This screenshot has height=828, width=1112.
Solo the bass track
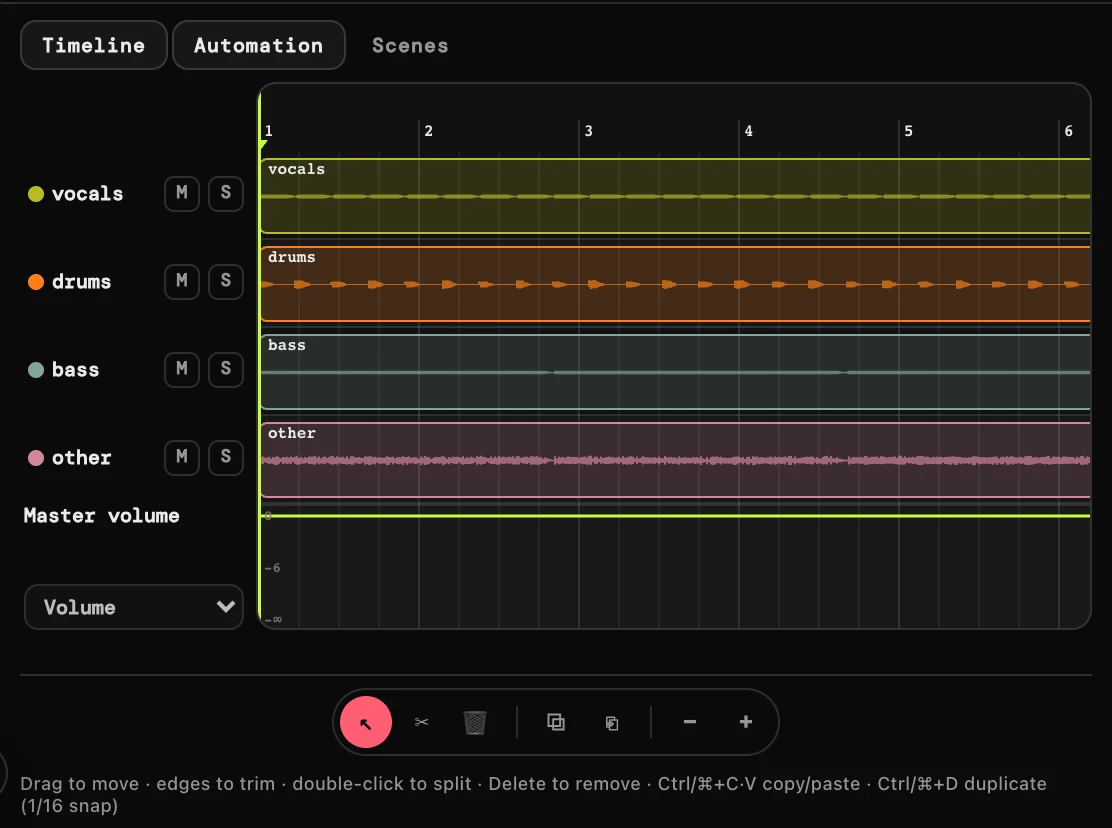226,369
